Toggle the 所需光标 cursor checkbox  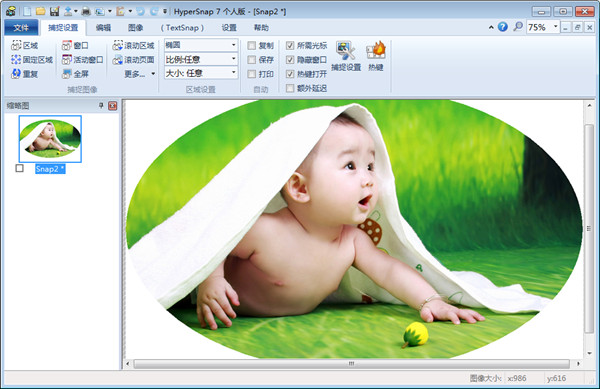[x=290, y=46]
